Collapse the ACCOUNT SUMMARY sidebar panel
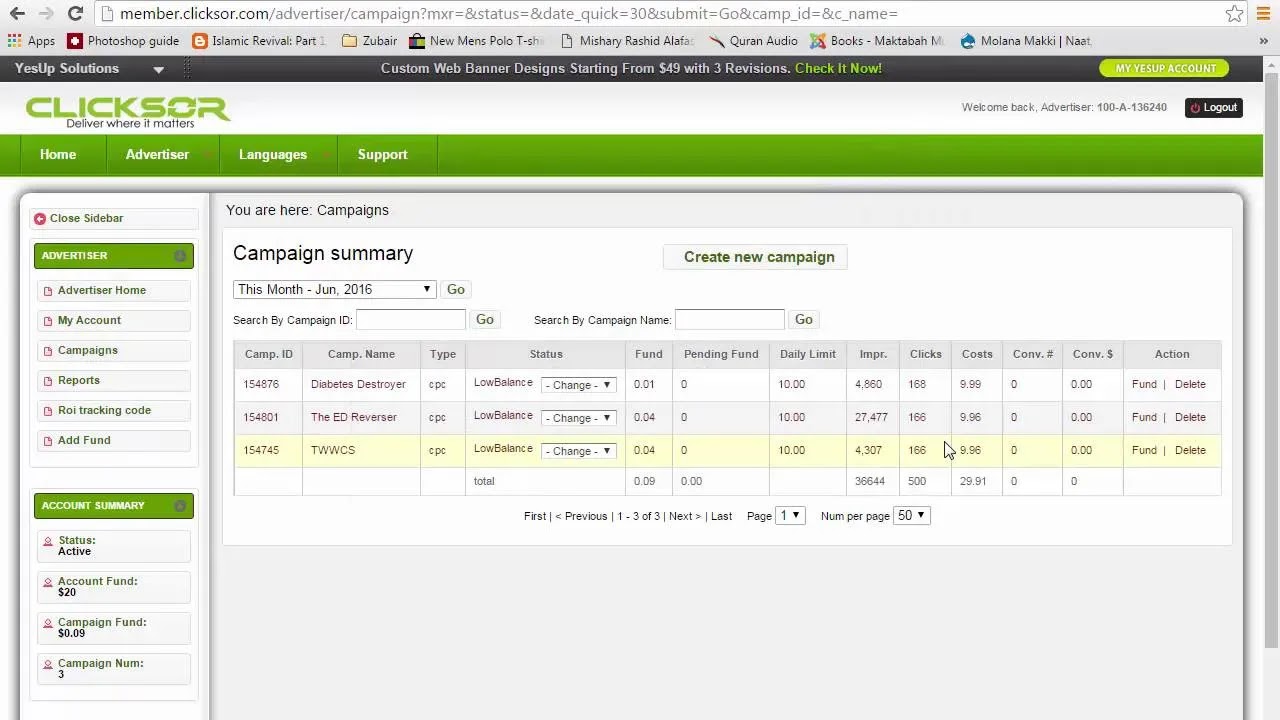The width and height of the screenshot is (1280, 720). tap(180, 506)
